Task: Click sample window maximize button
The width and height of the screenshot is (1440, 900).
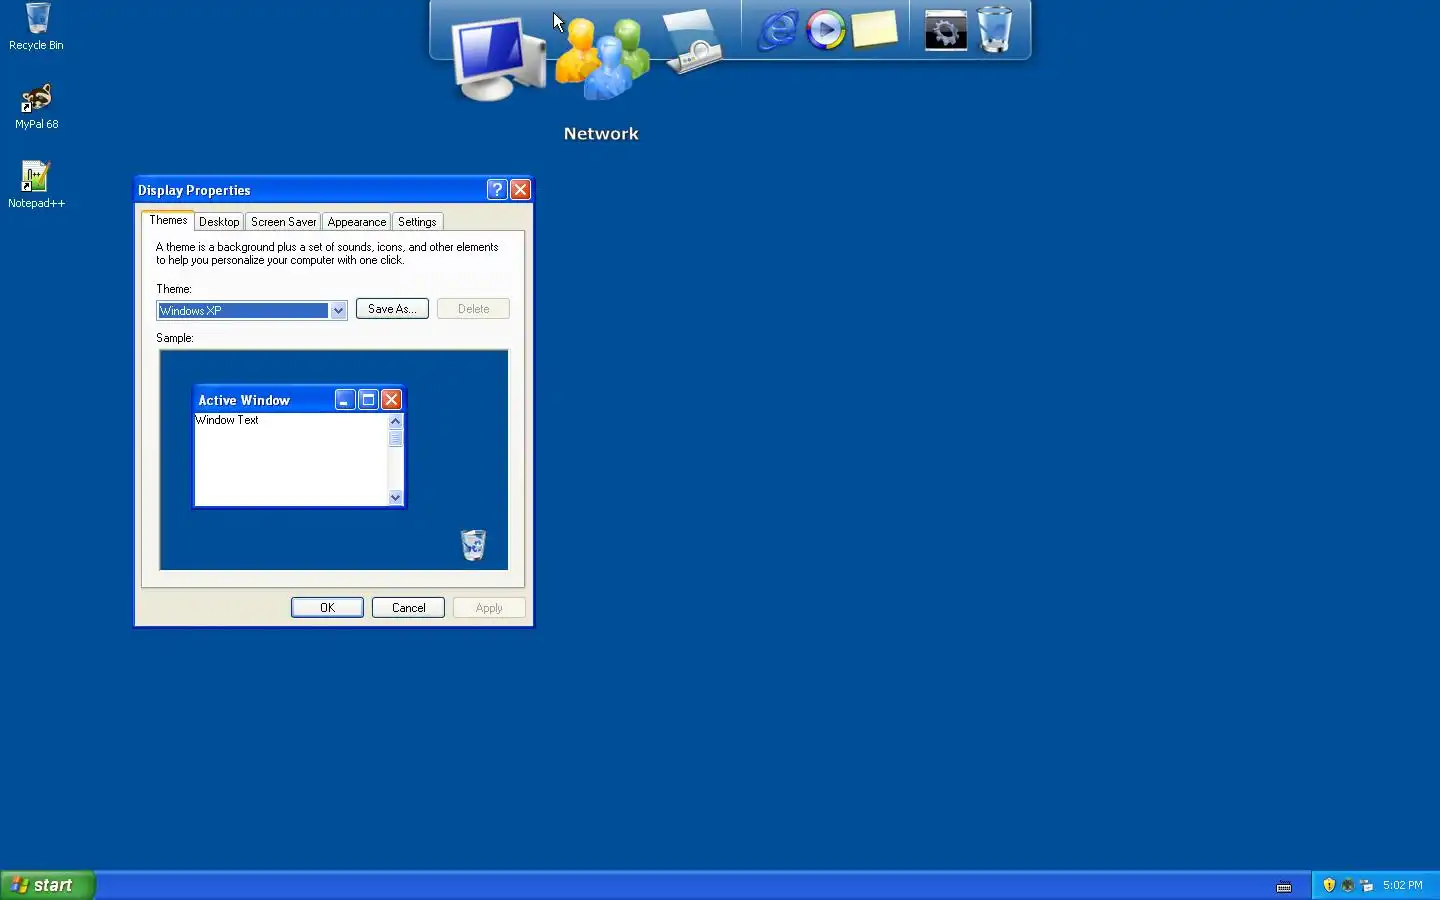Action: (368, 400)
